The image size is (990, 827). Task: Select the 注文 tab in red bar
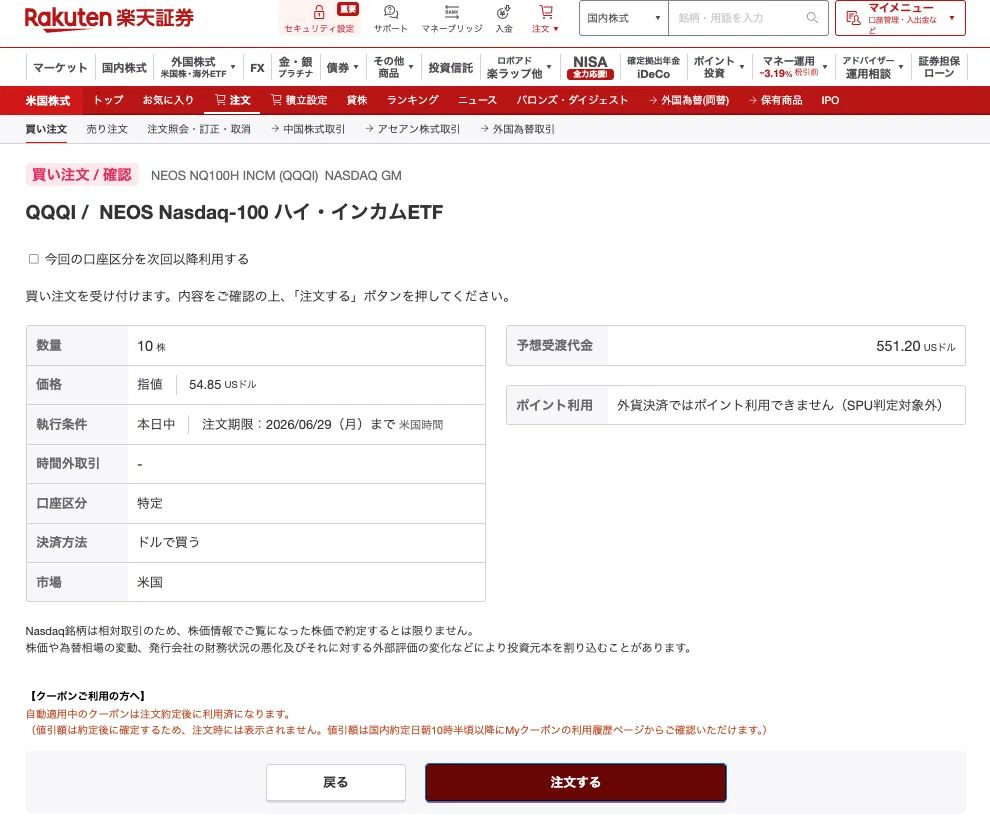point(233,100)
